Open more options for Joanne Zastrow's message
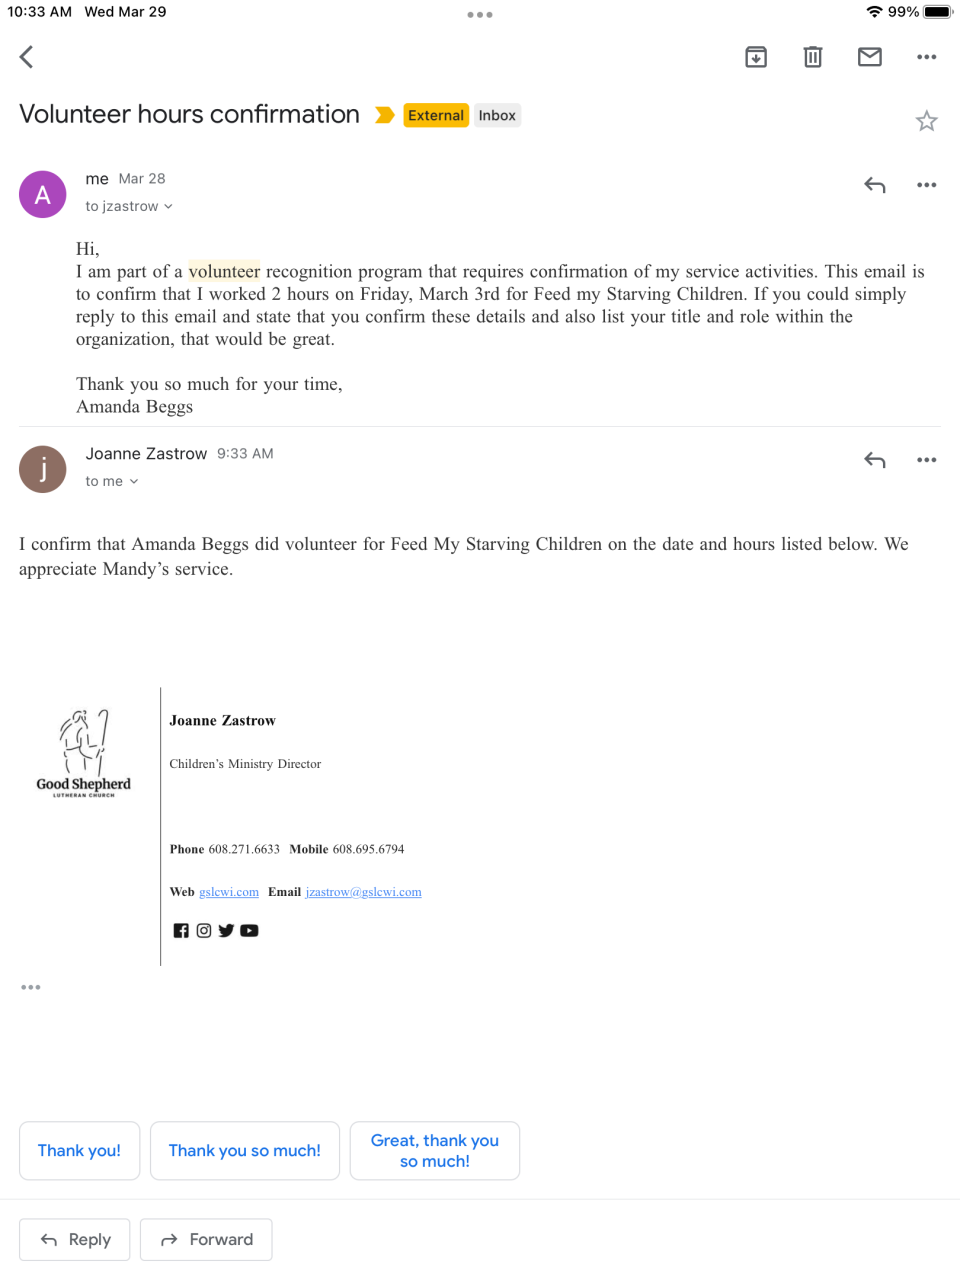960x1280 pixels. 927,460
